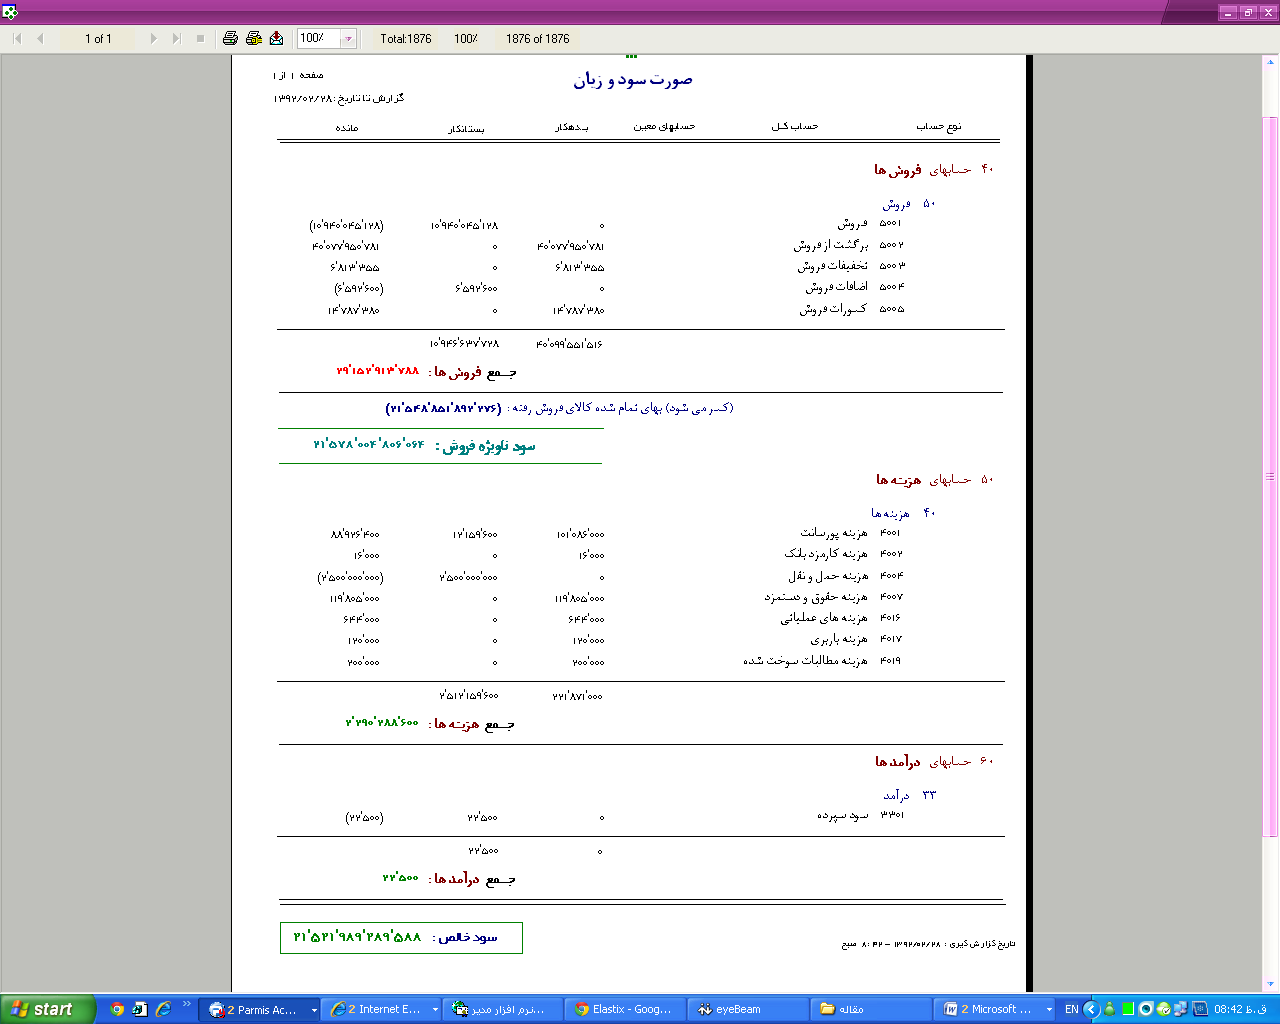Screen dimensions: 1280x1024
Task: Select row 5004 اضافات فروش
Action: [x=619, y=287]
